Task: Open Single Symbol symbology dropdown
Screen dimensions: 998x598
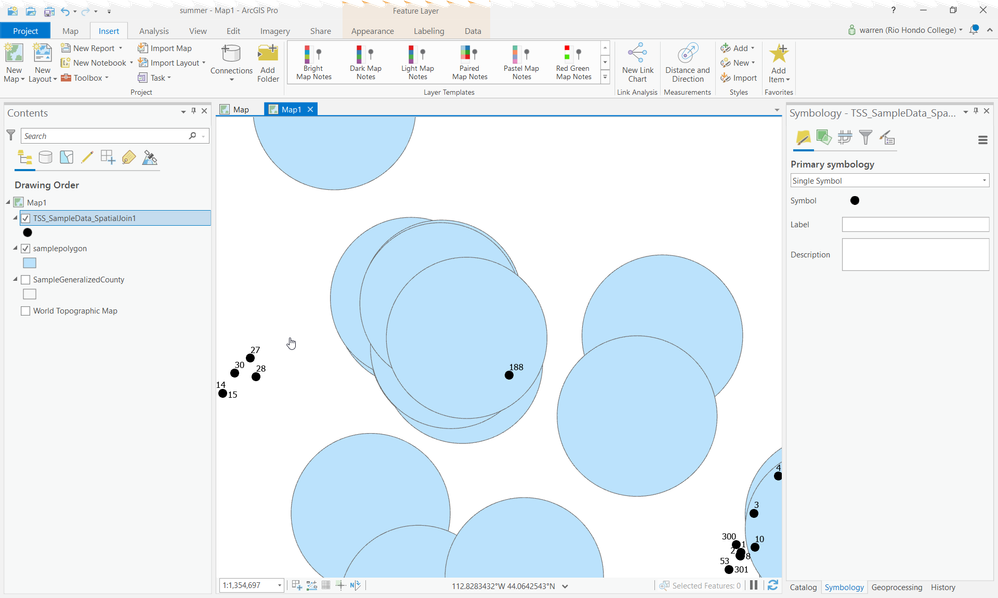Action: pyautogui.click(x=890, y=181)
